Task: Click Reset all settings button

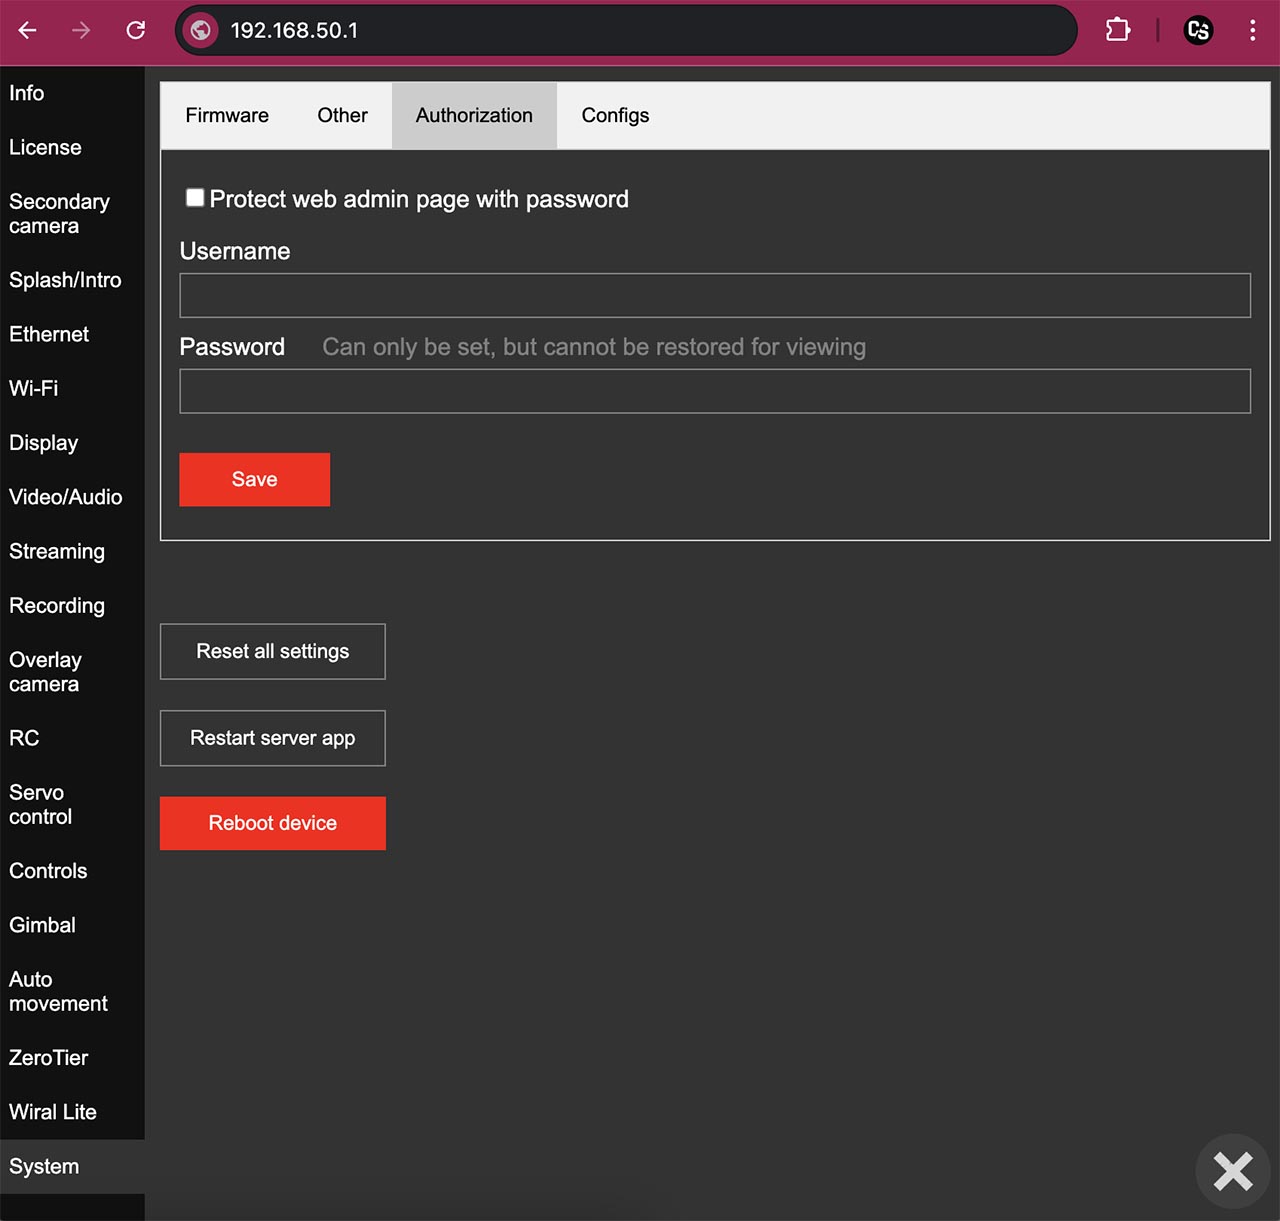Action: (x=273, y=652)
